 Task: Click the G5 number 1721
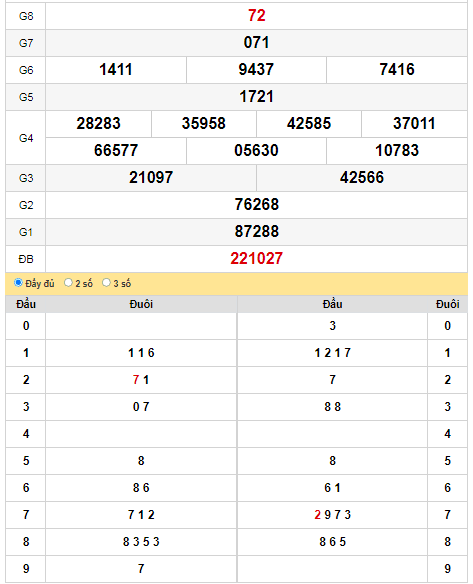click(x=256, y=97)
